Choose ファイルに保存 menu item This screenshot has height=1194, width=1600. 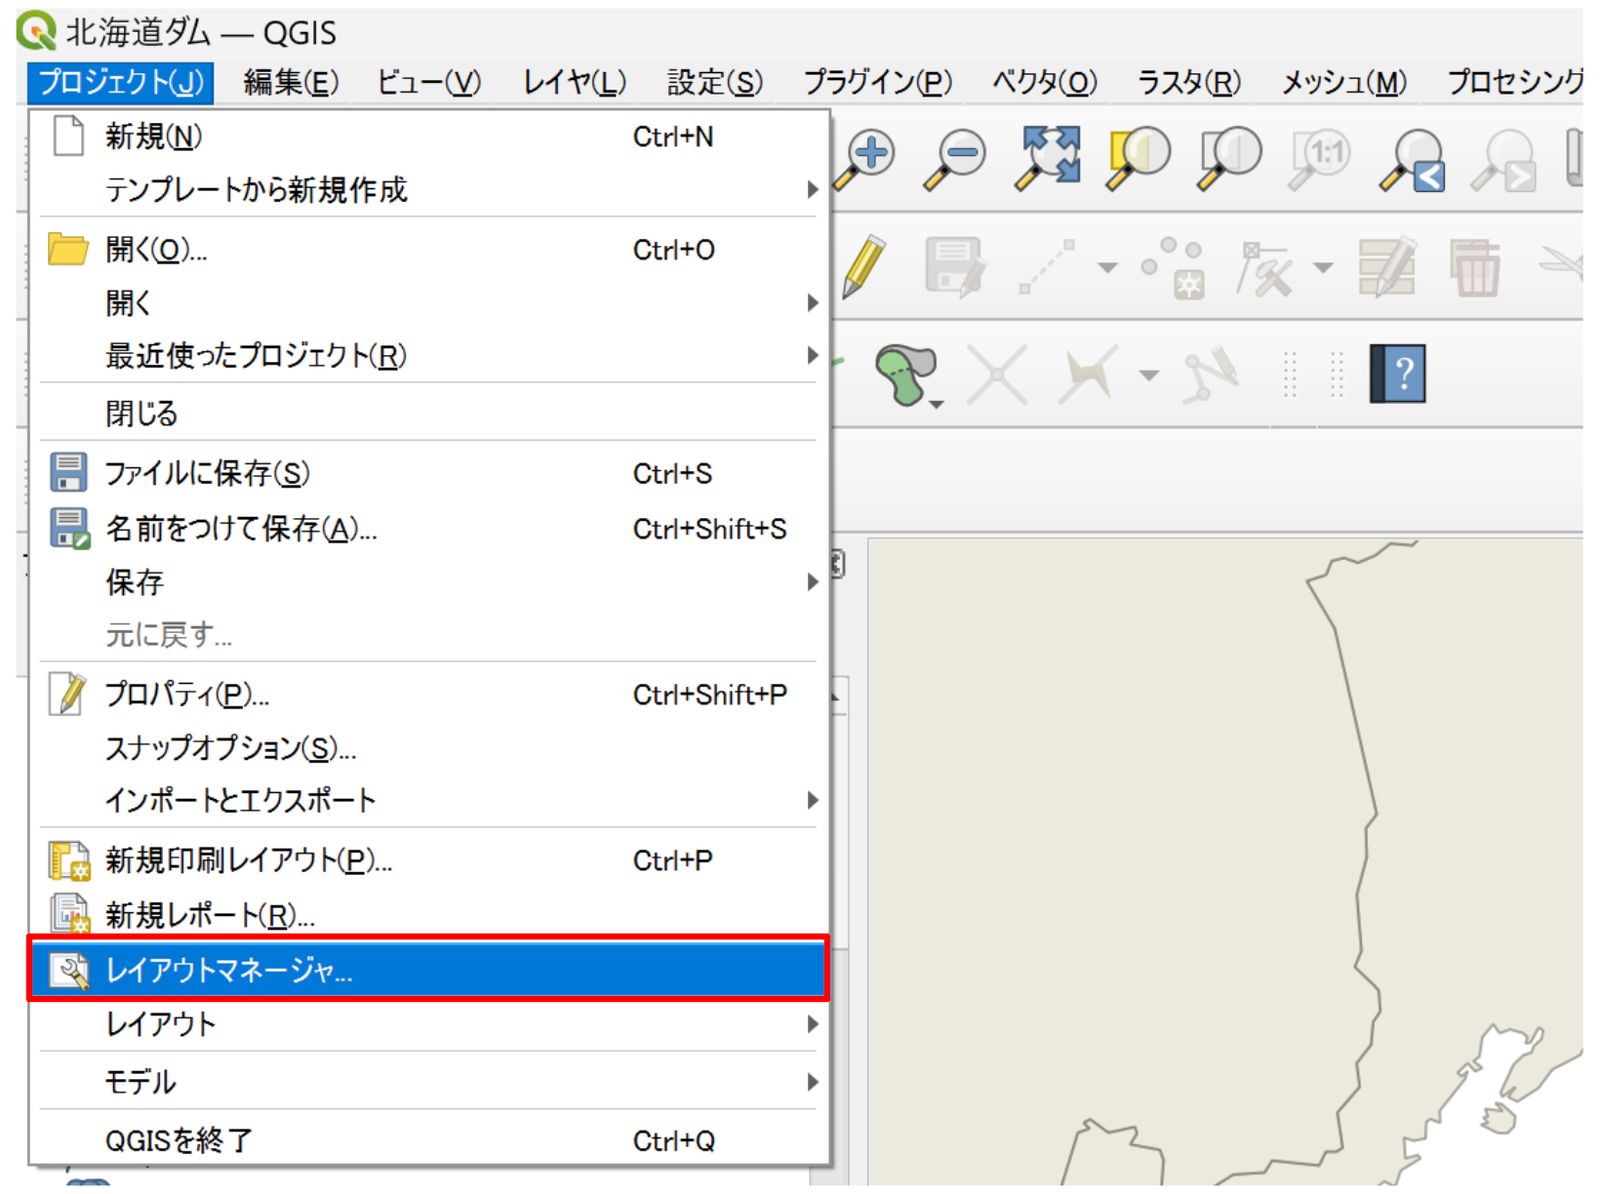428,473
